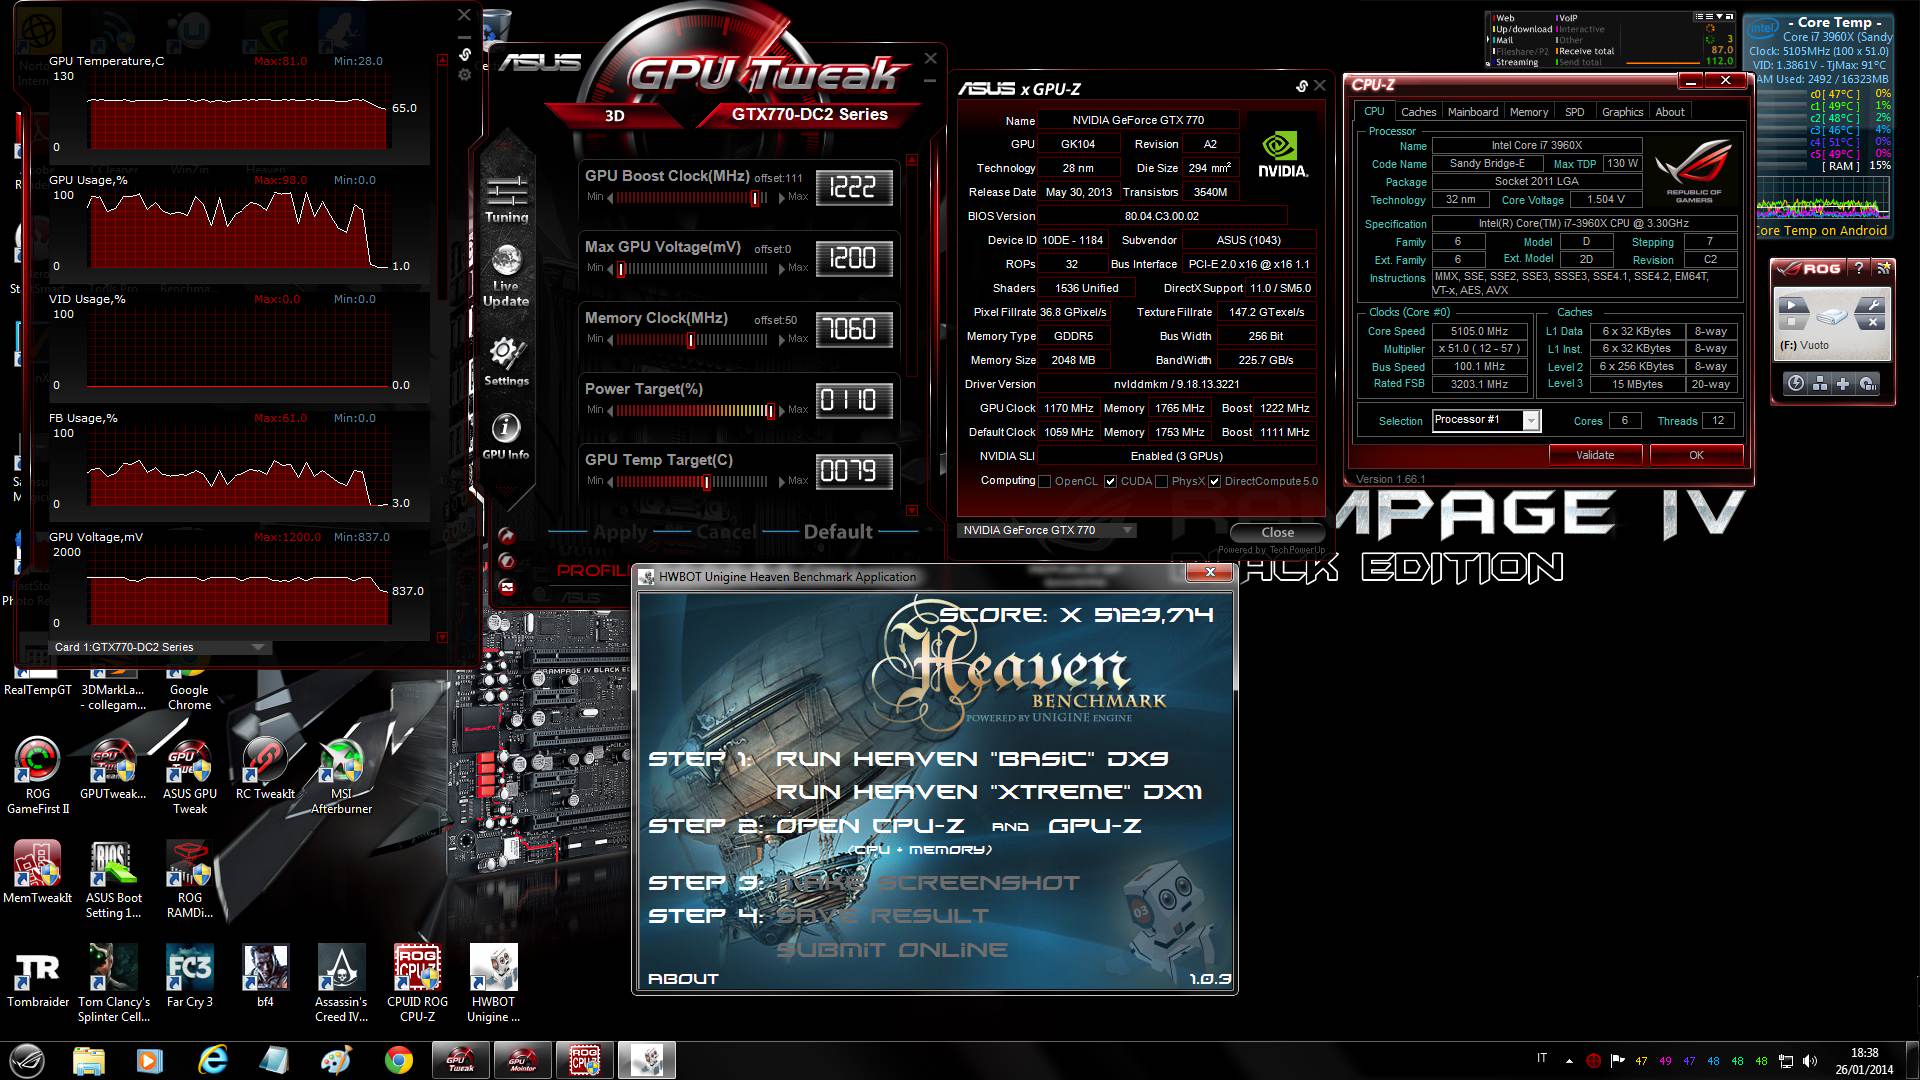
Task: Click the 3D mode tab in GPU Tweak
Action: pos(614,115)
